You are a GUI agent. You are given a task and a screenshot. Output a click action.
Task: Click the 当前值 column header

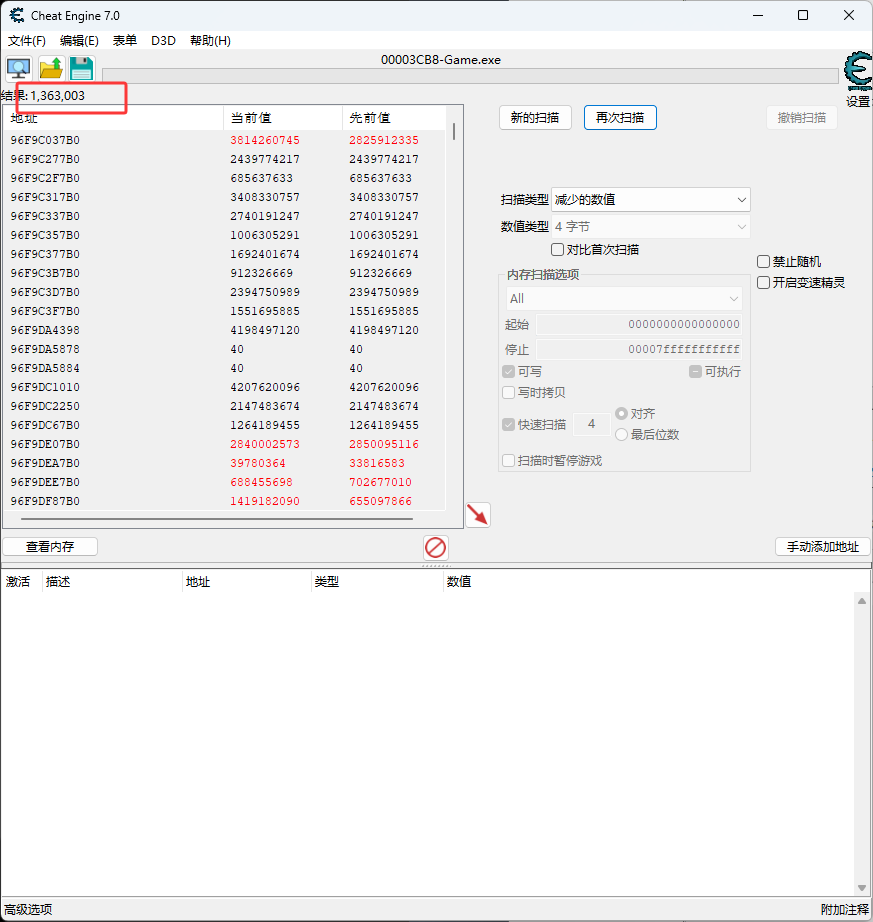(x=283, y=118)
